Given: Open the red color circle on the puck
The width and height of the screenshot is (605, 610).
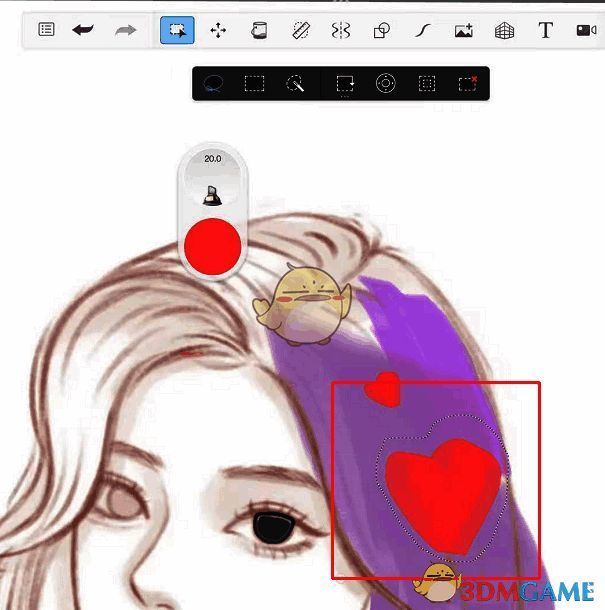Looking at the screenshot, I should point(213,246).
